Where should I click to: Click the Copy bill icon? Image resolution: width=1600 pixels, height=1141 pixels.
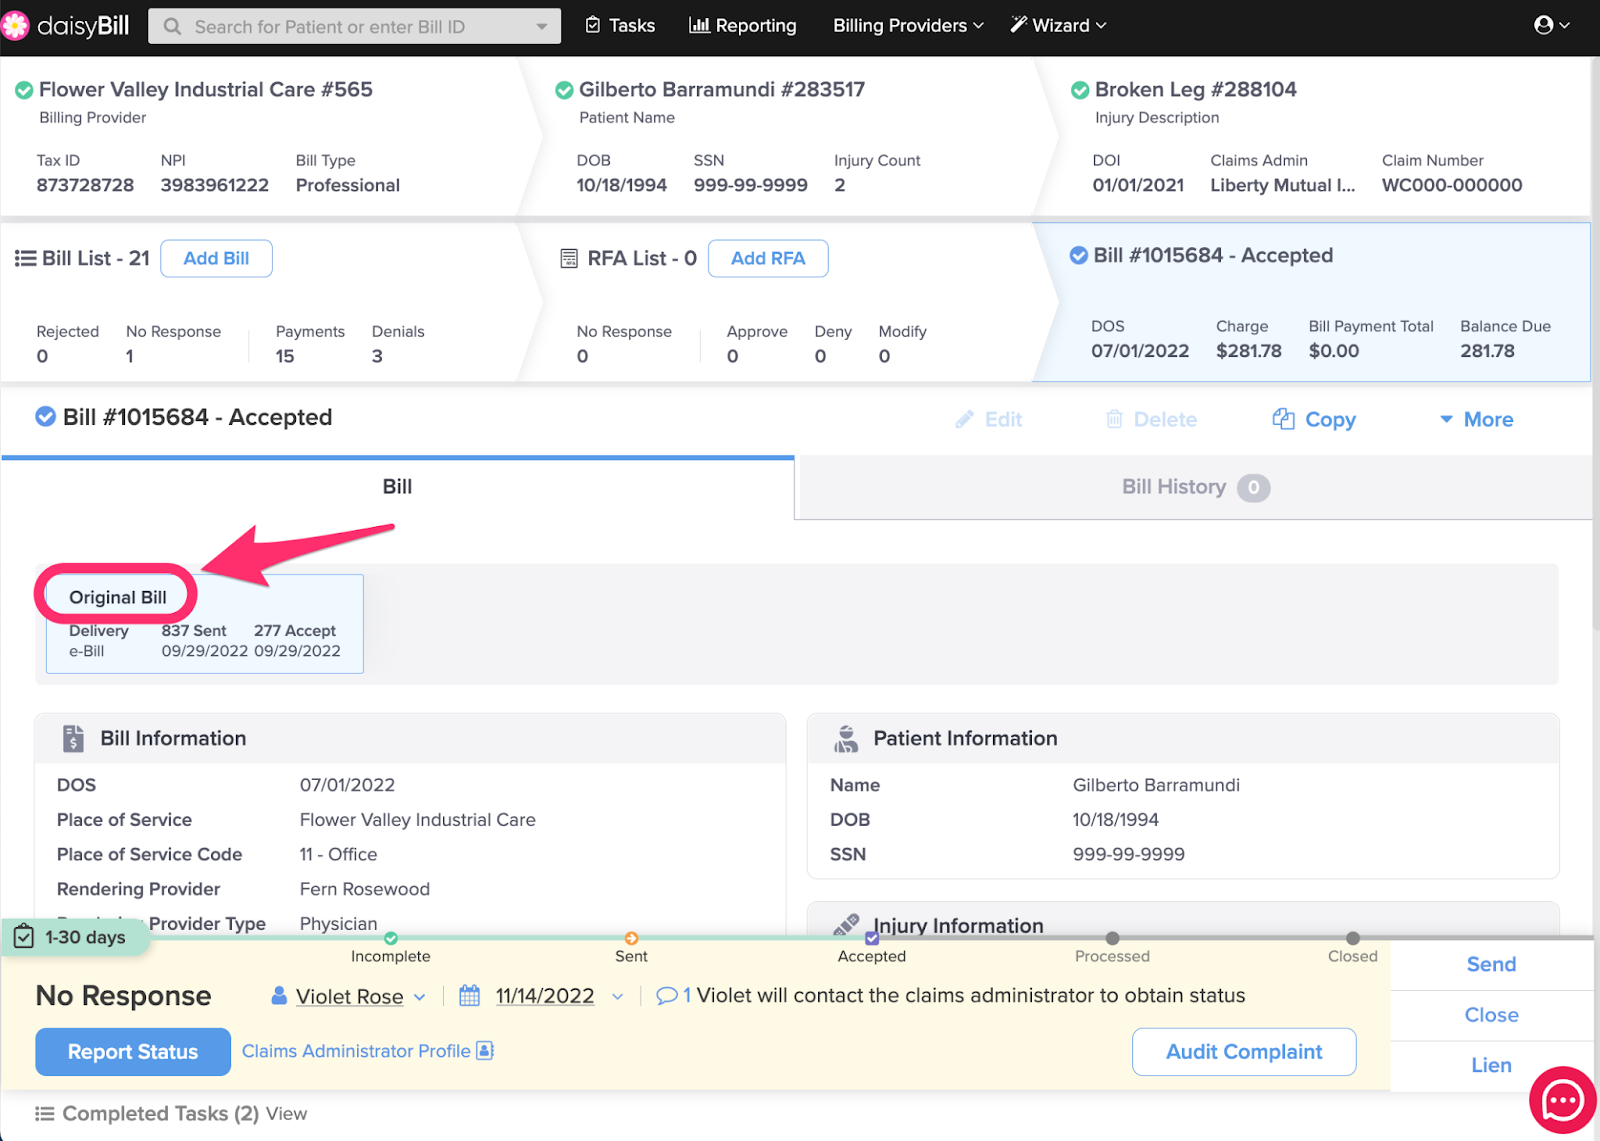click(1283, 419)
